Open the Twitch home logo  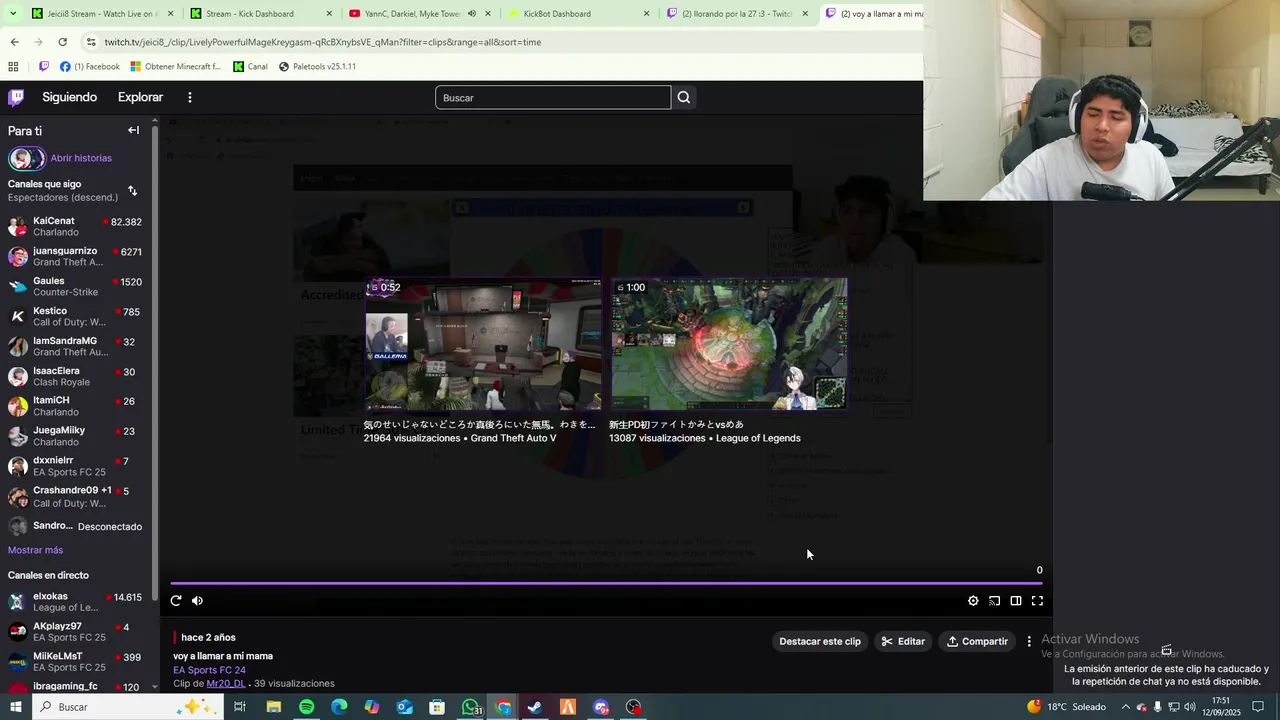tap(16, 97)
